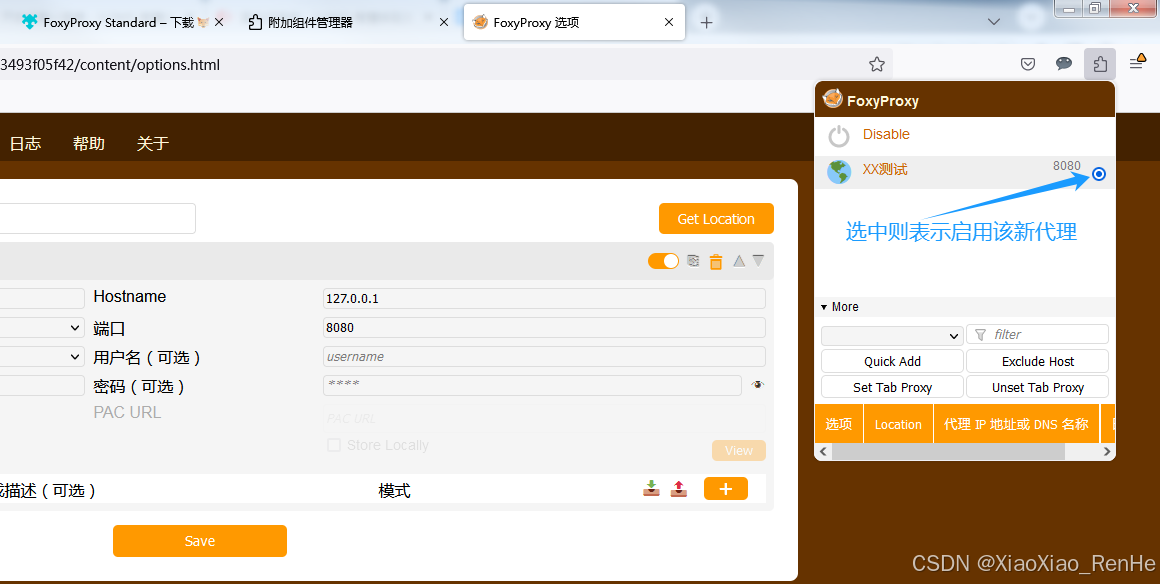Click the Location button in popup footer

898,424
